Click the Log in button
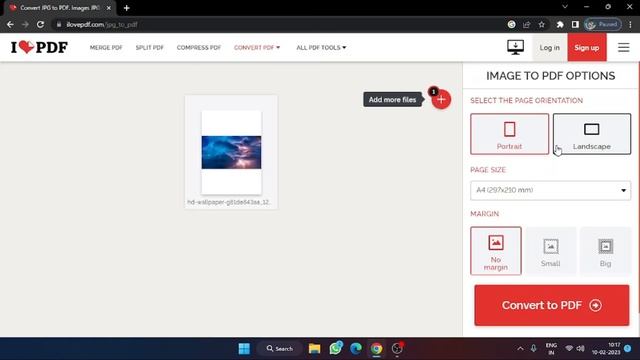The width and height of the screenshot is (640, 360). coord(549,47)
